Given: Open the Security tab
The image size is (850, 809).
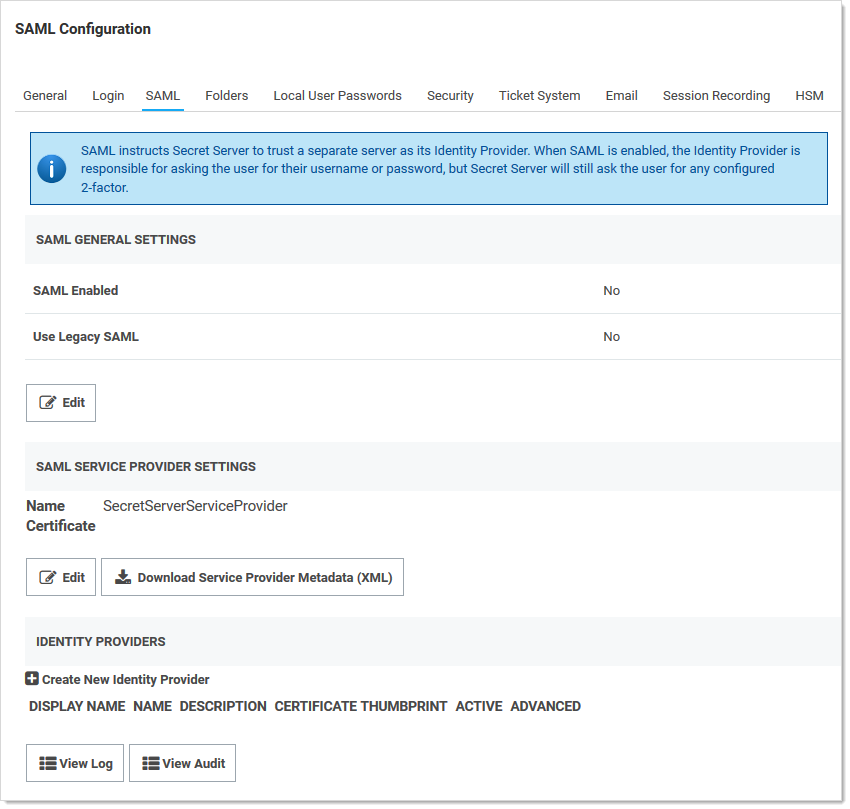Looking at the screenshot, I should [450, 96].
